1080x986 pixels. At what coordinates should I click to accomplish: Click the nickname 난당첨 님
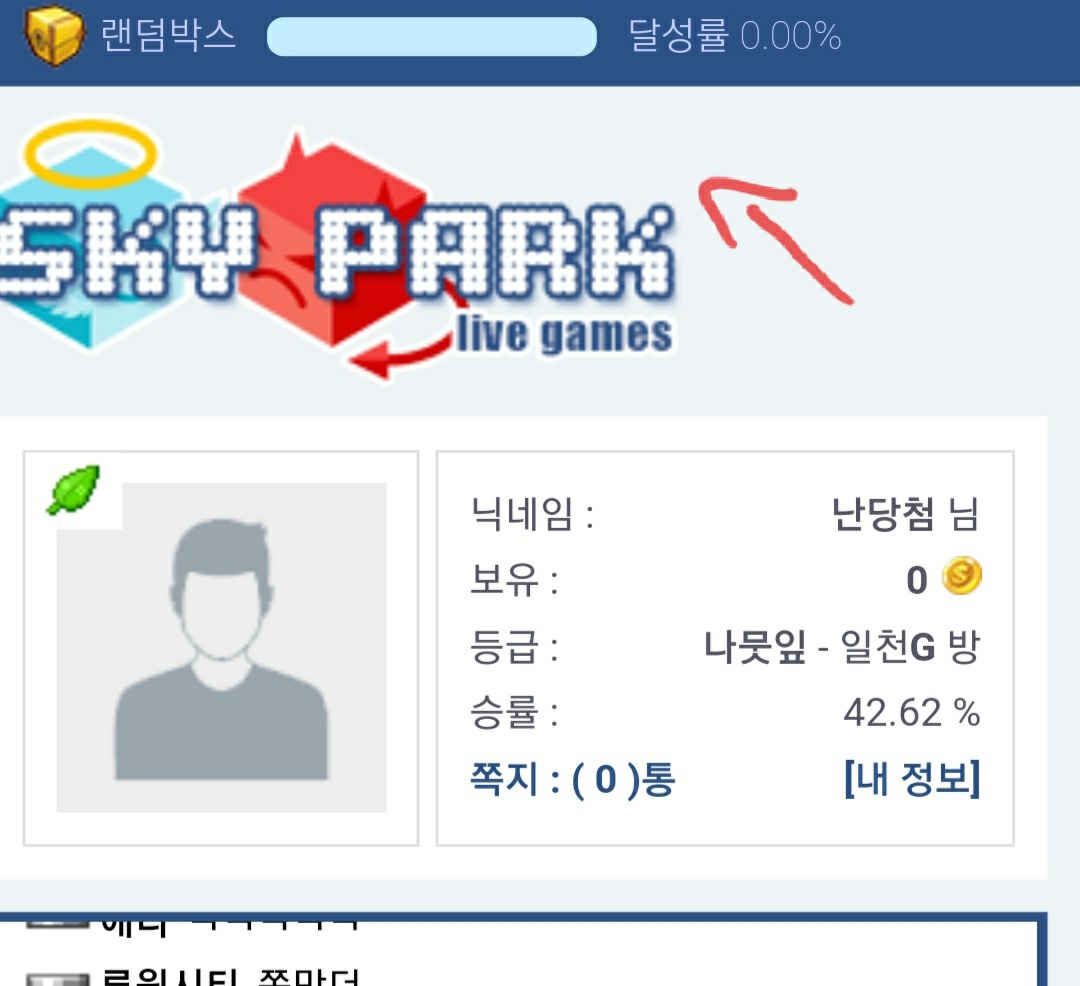point(905,514)
